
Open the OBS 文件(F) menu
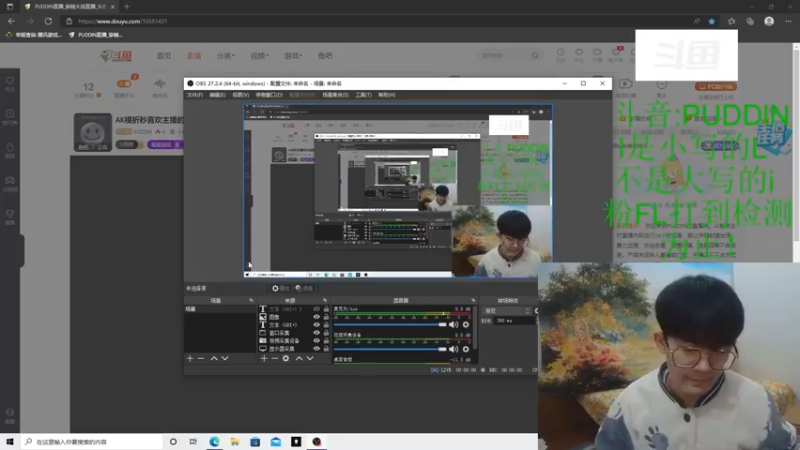pos(195,95)
